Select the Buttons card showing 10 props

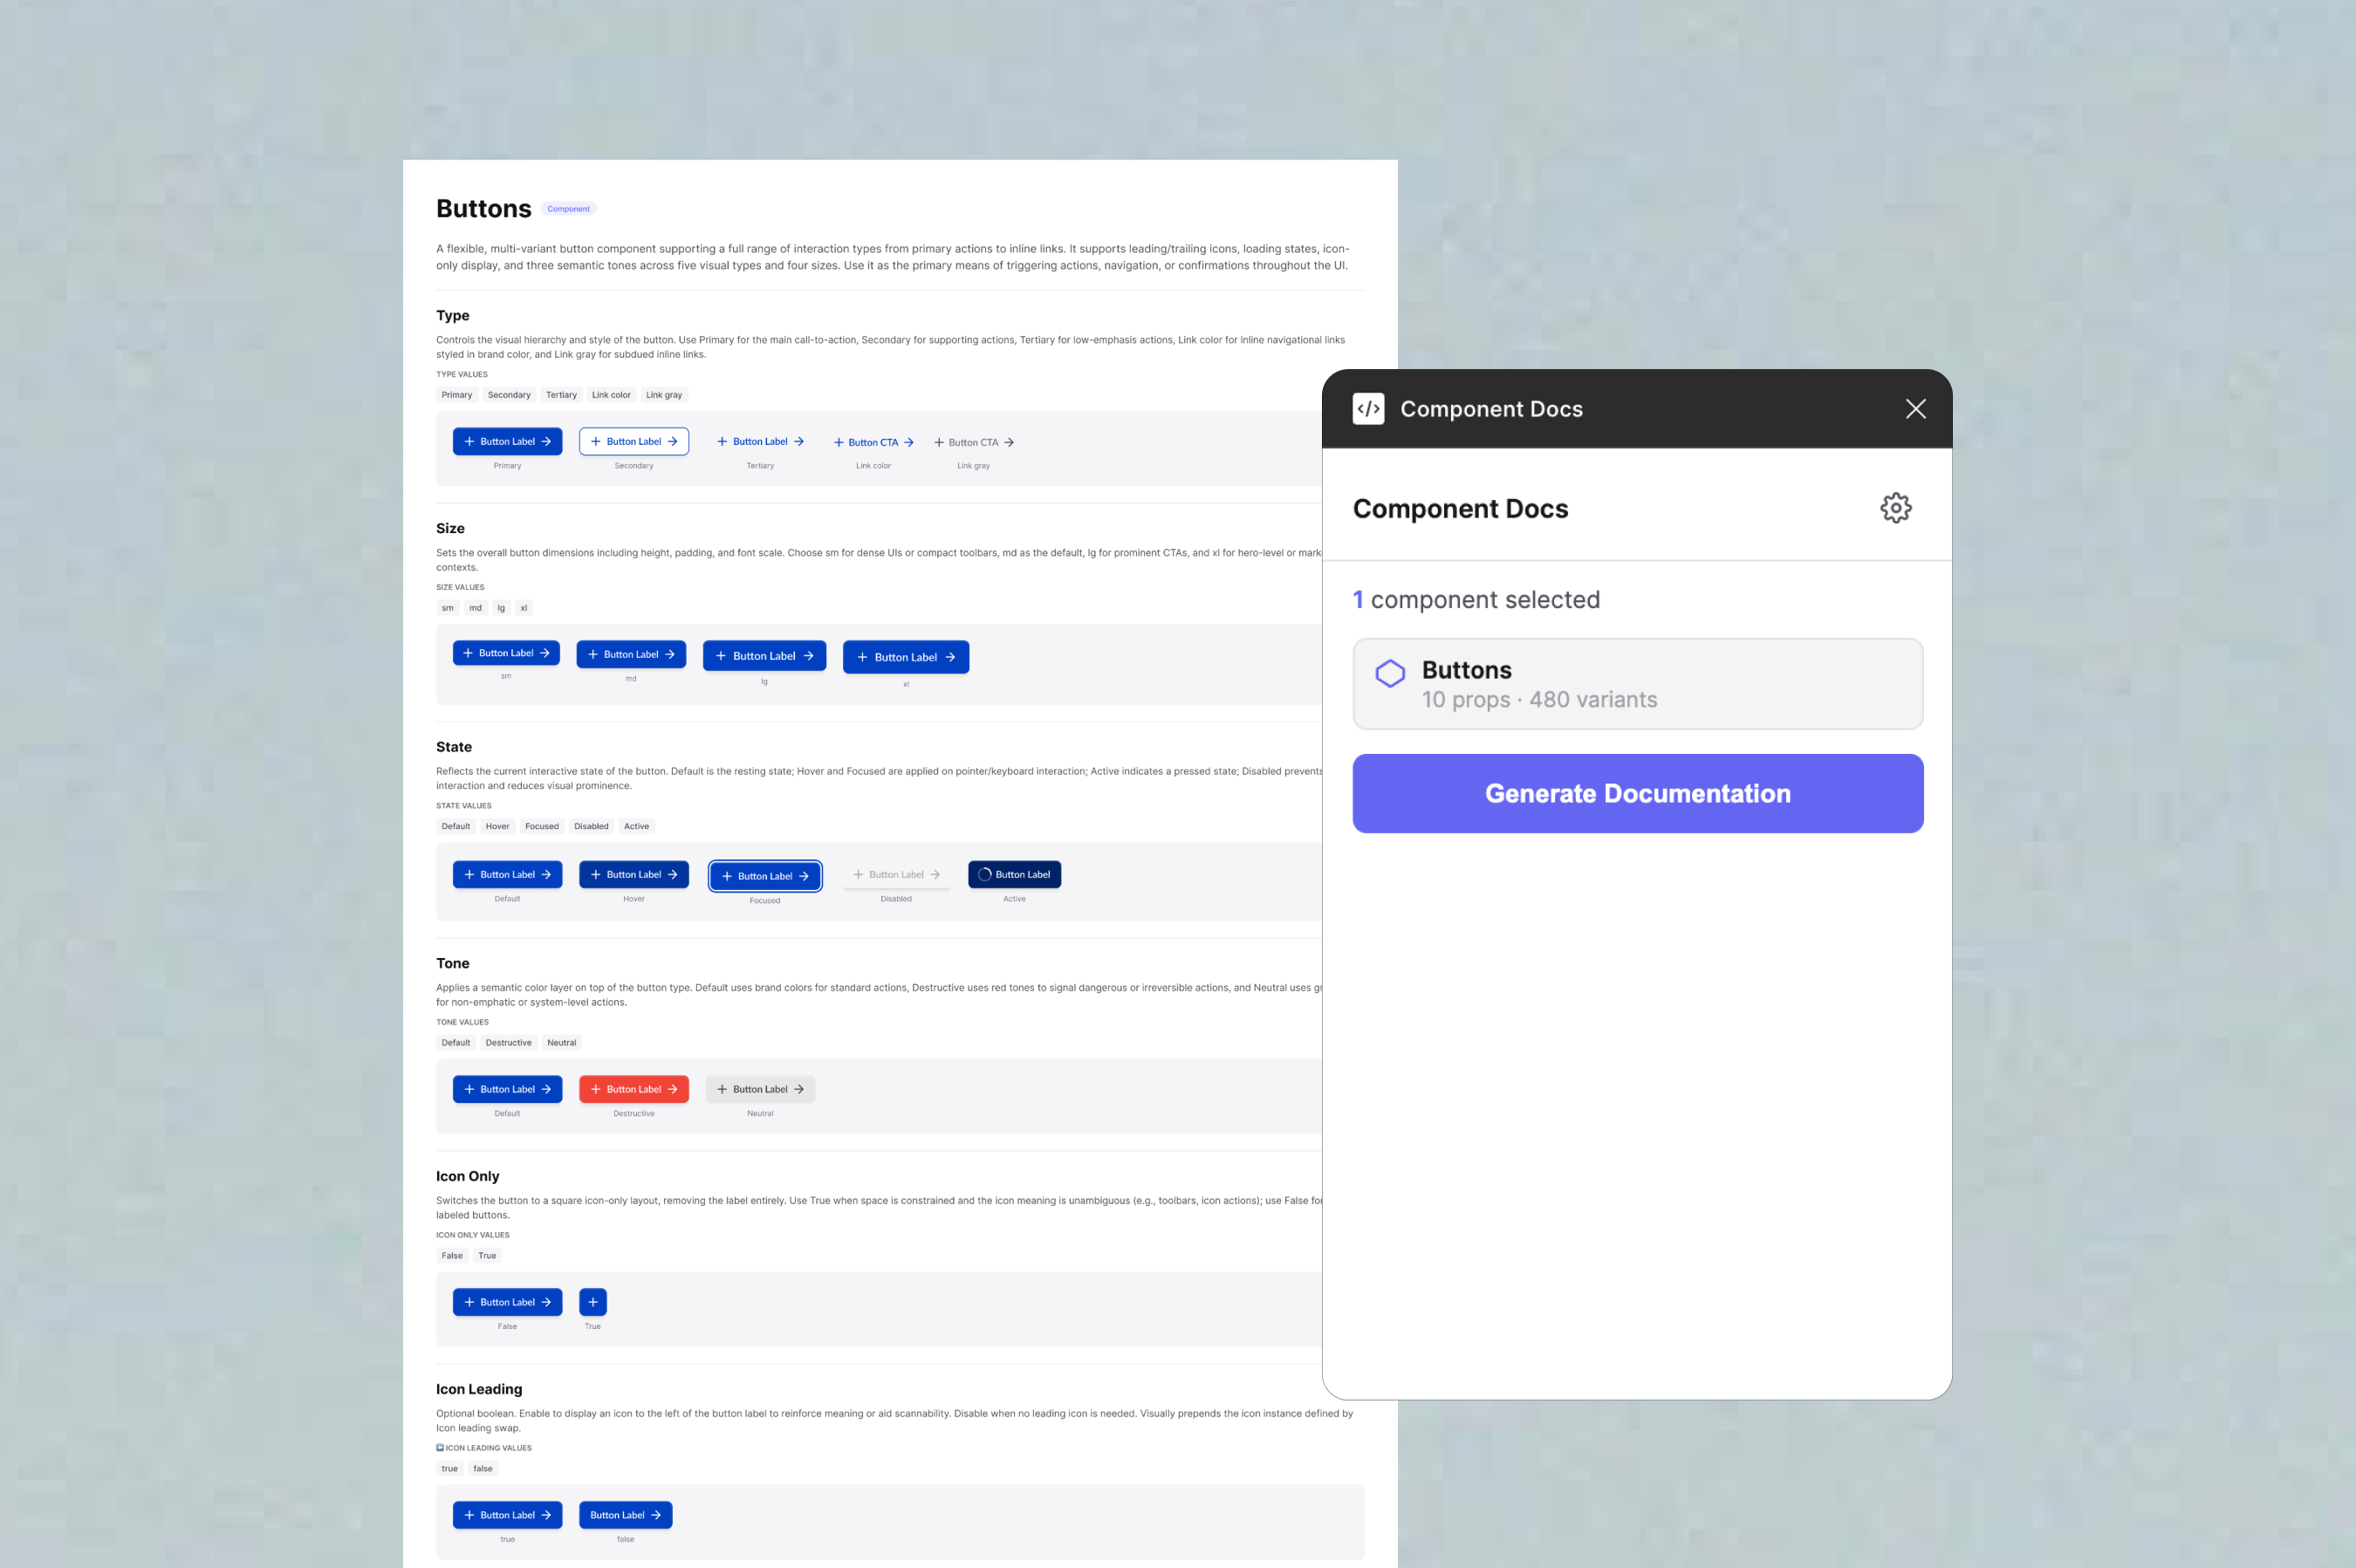[1637, 683]
